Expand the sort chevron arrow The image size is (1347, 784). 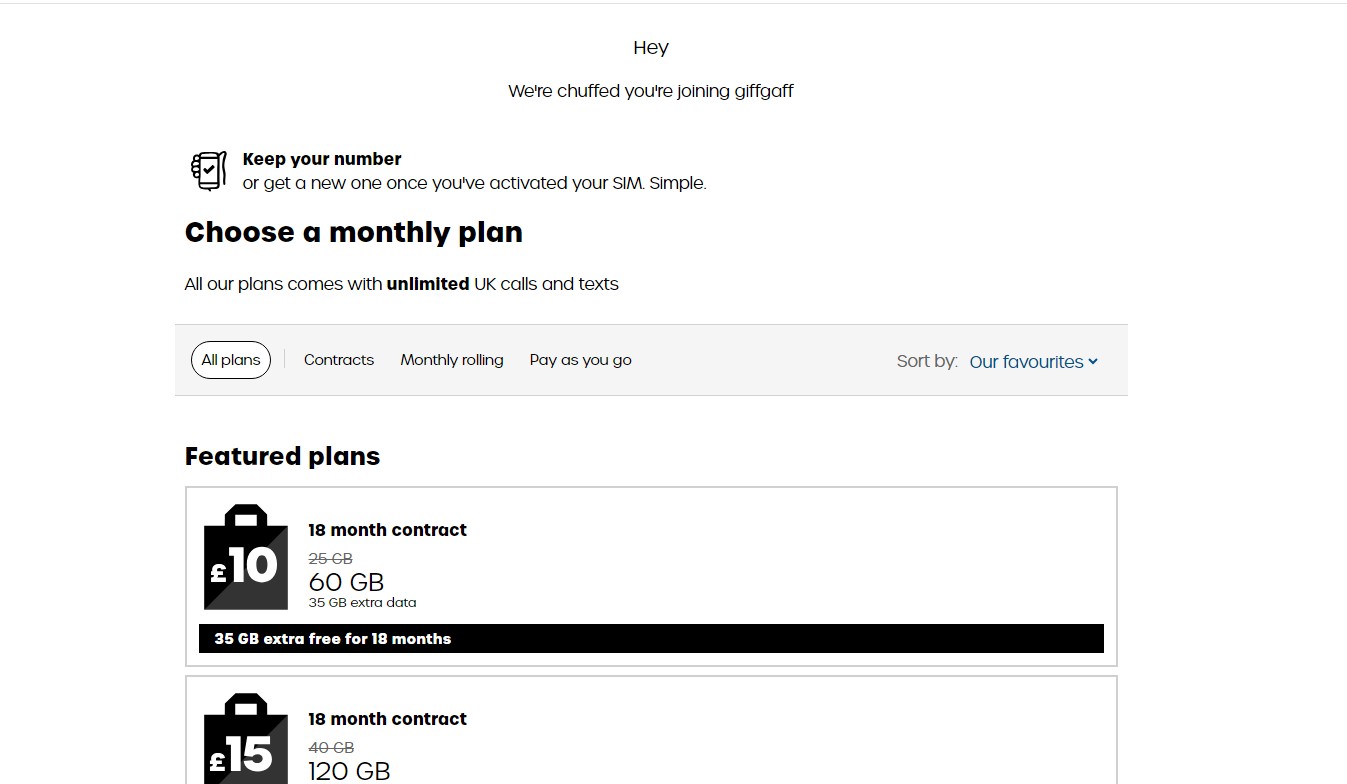(x=1093, y=362)
